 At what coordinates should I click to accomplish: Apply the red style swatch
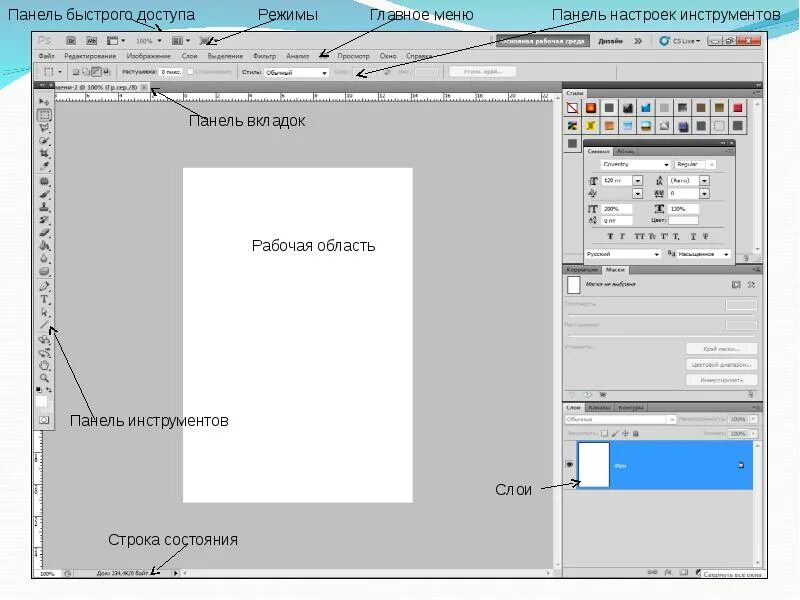(x=738, y=108)
